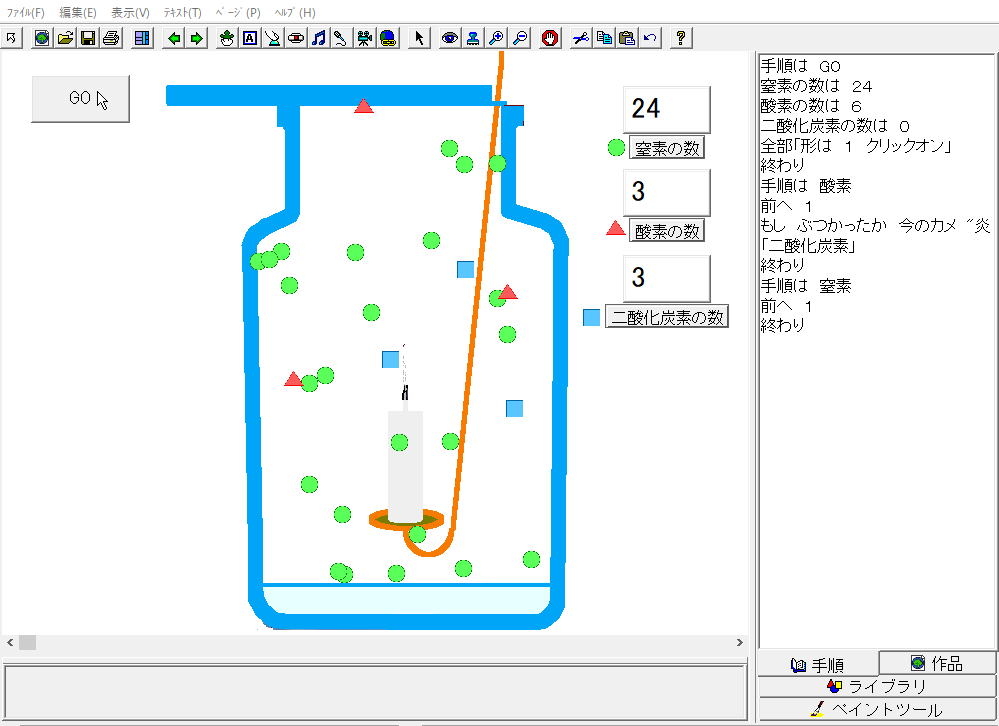Open the ペイントツール panel
Screen dimensions: 999x726
pyautogui.click(x=877, y=710)
